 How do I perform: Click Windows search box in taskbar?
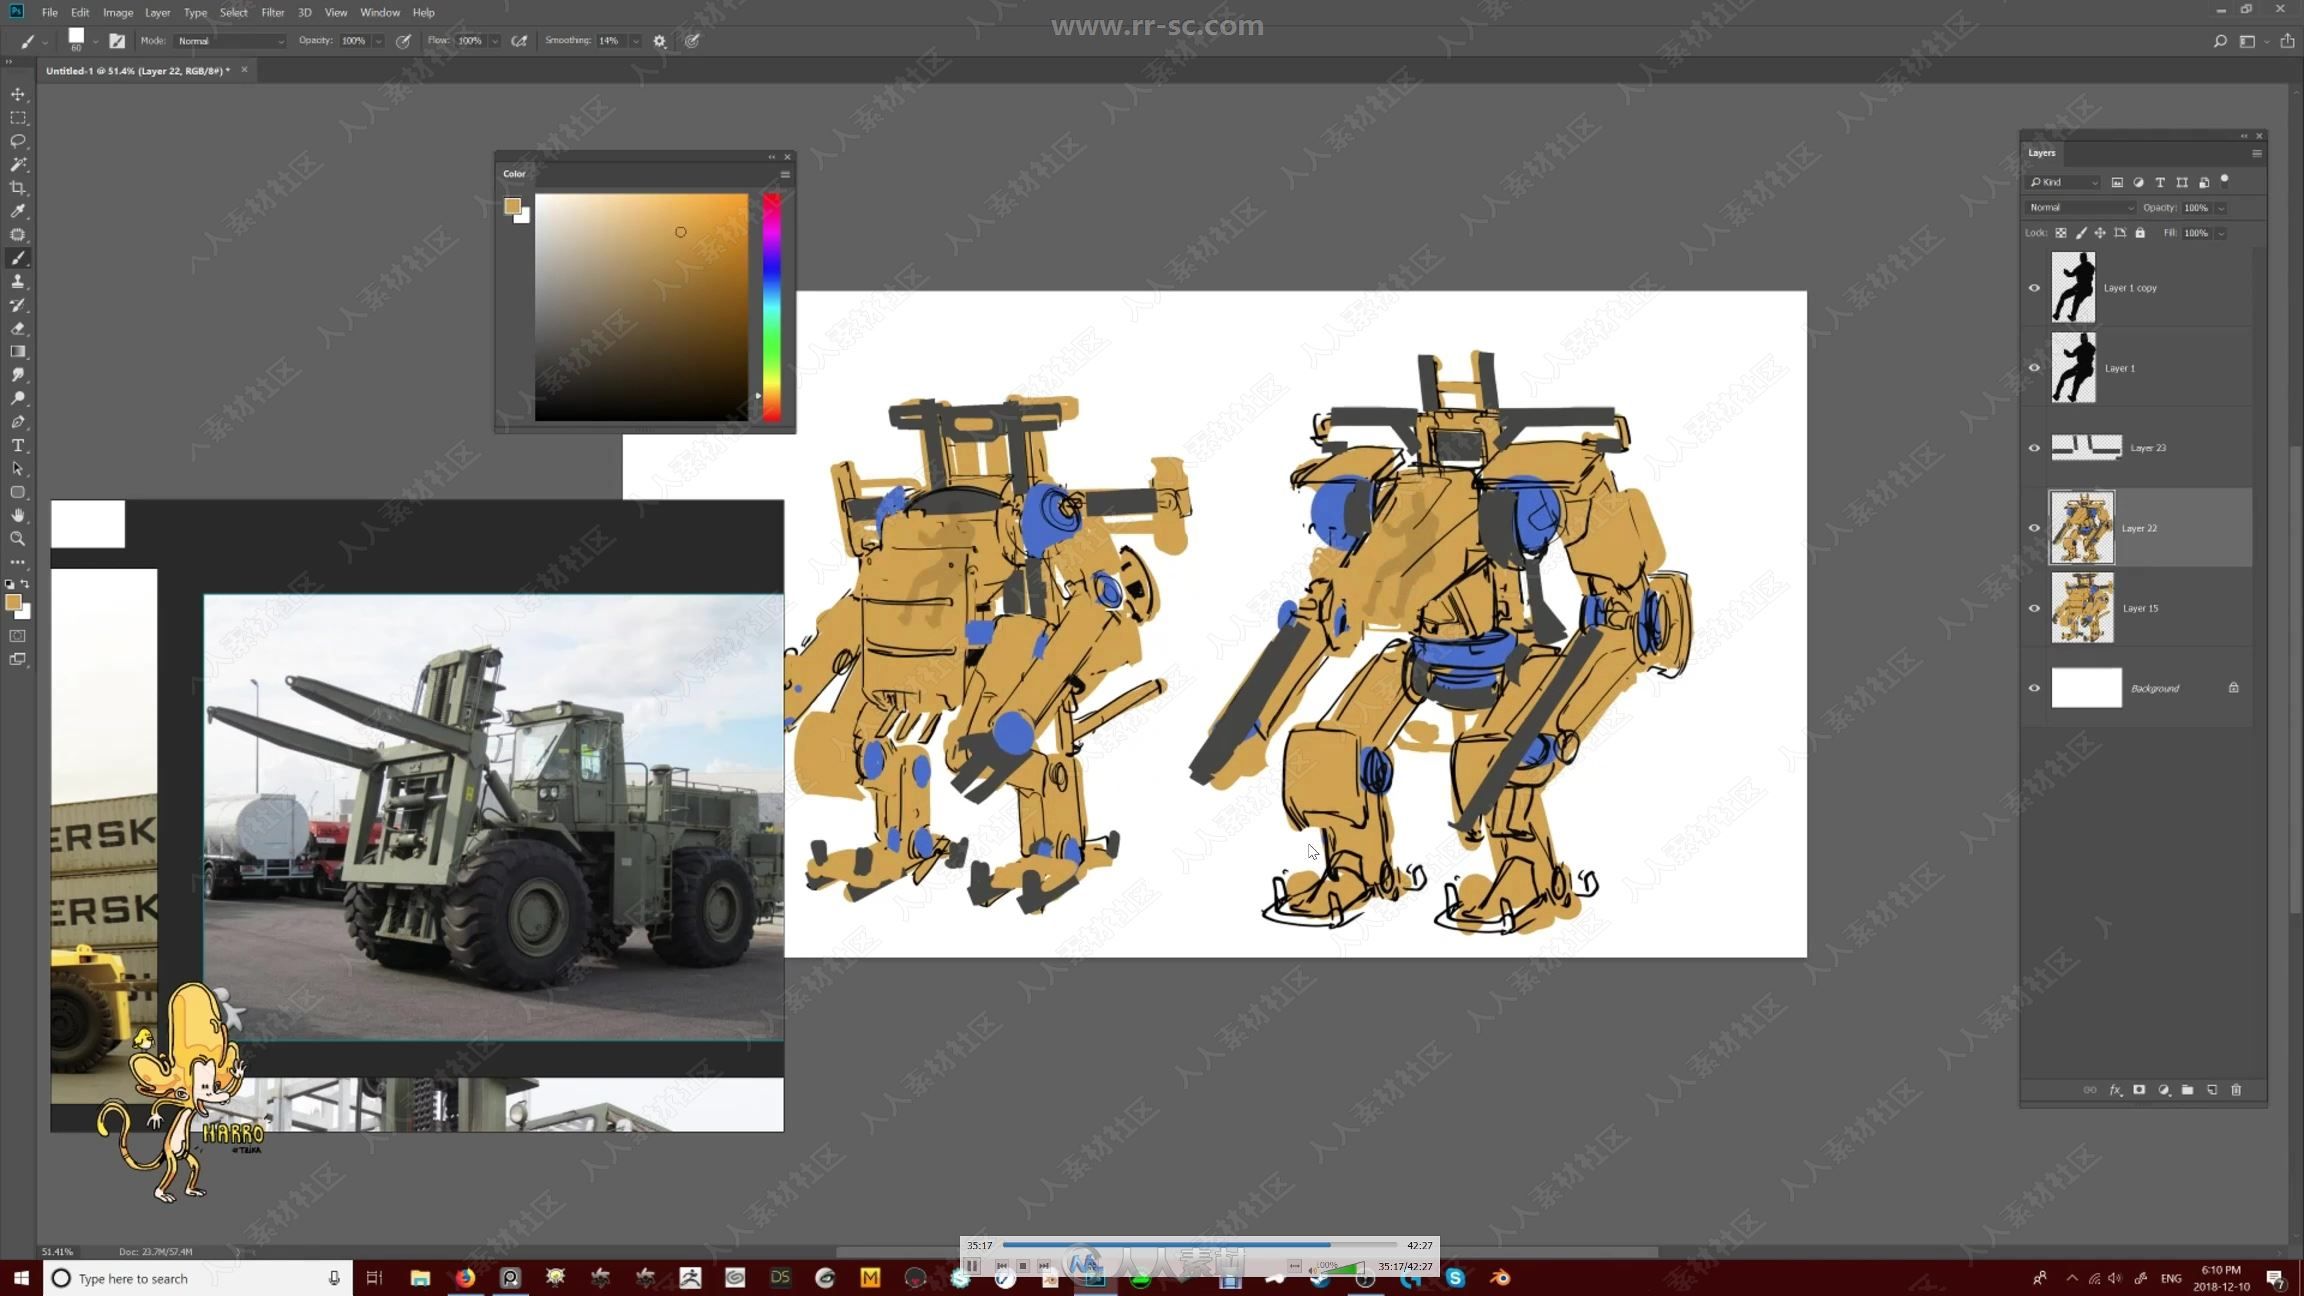point(198,1278)
